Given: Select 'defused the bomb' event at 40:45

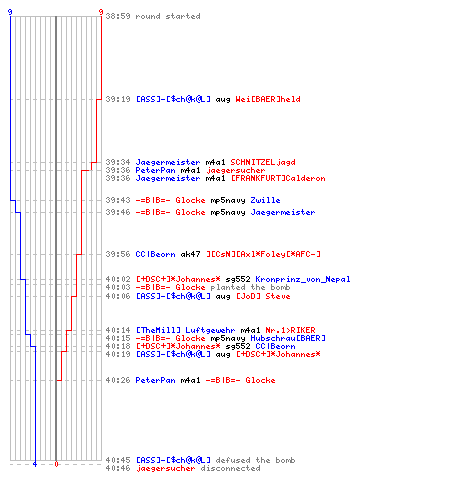Looking at the screenshot, I should [255, 460].
